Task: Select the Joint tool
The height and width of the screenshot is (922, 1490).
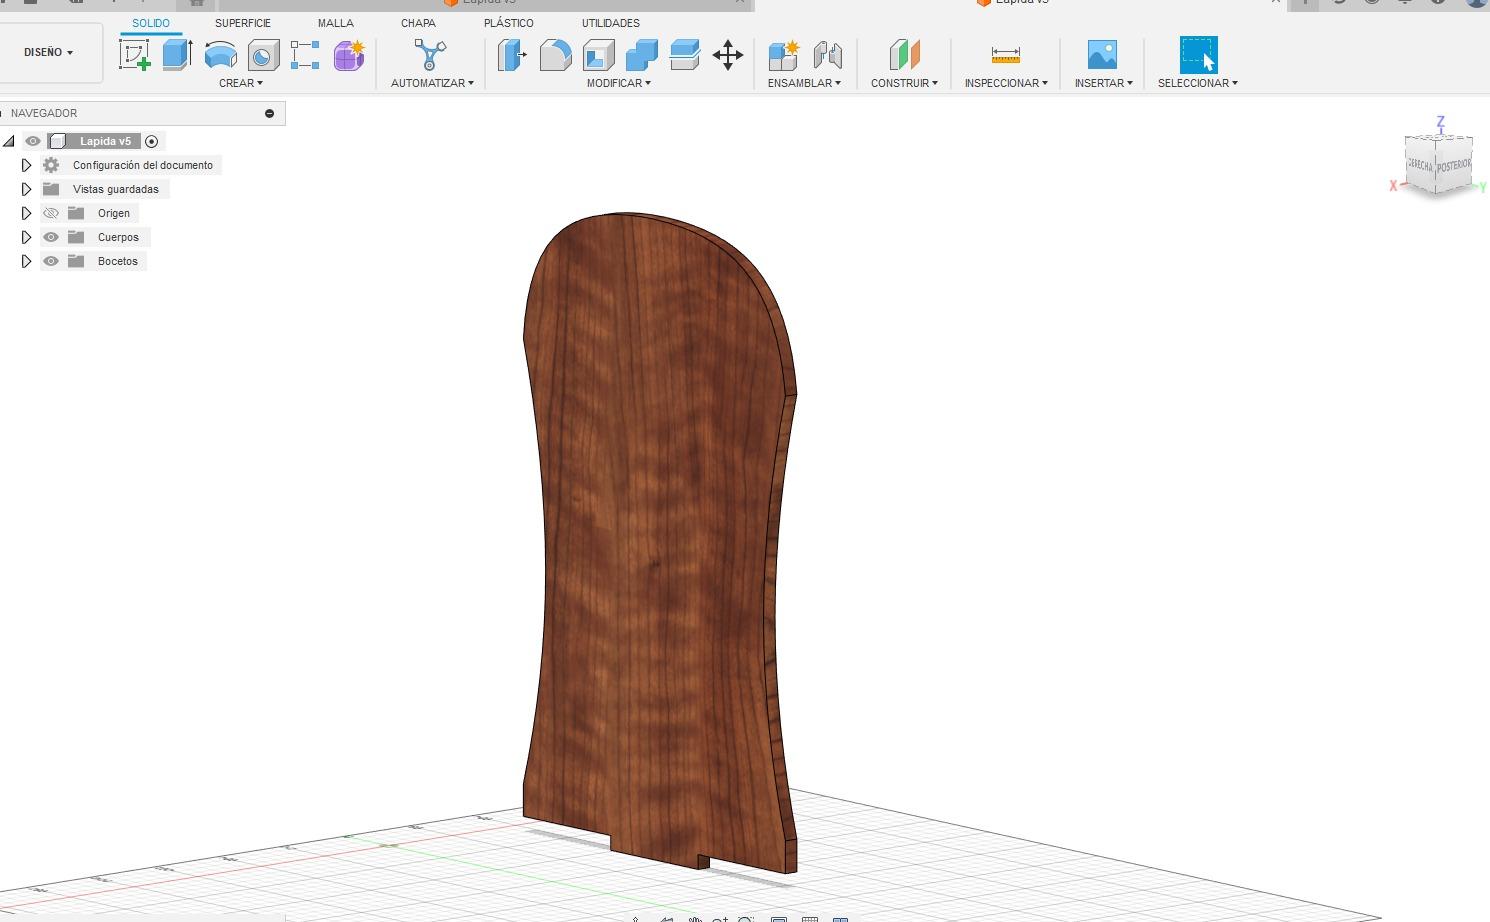Action: click(827, 54)
